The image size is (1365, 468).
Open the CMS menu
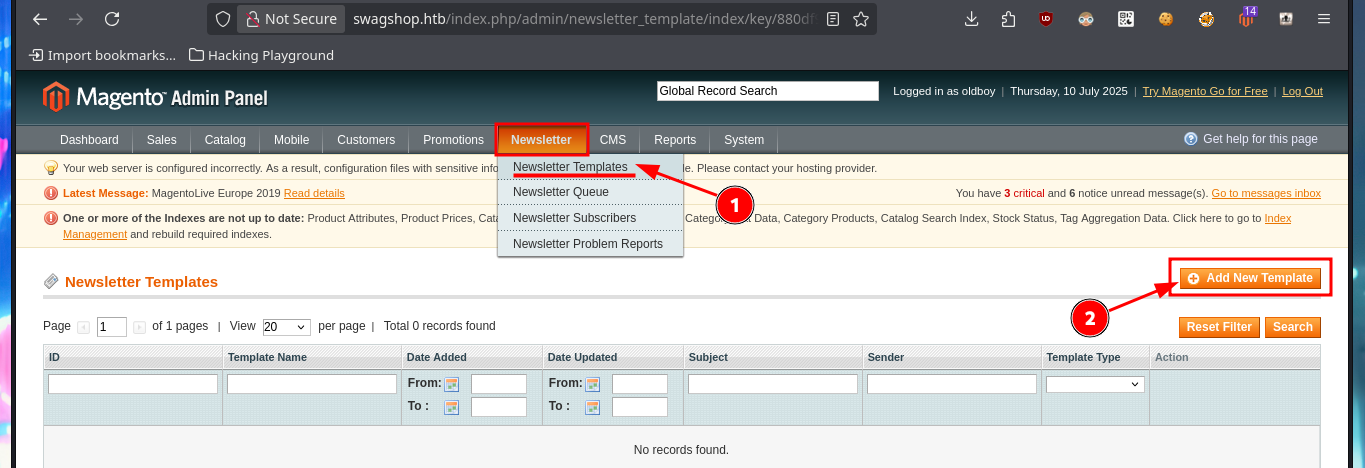click(613, 140)
